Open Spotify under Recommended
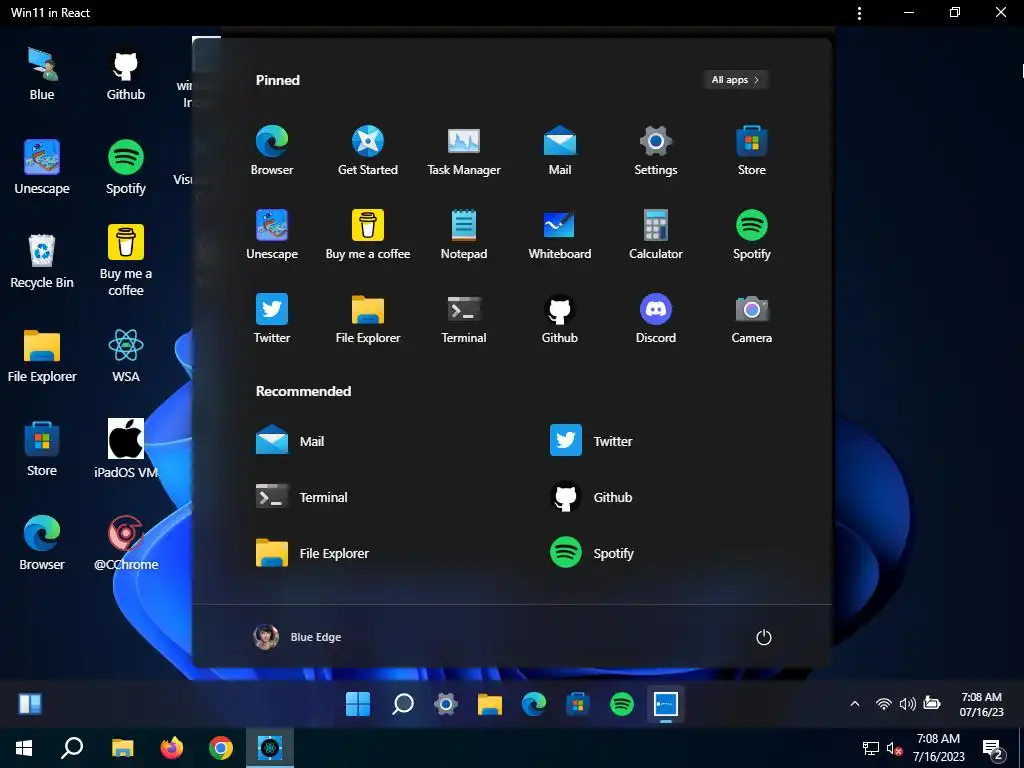 coord(591,553)
